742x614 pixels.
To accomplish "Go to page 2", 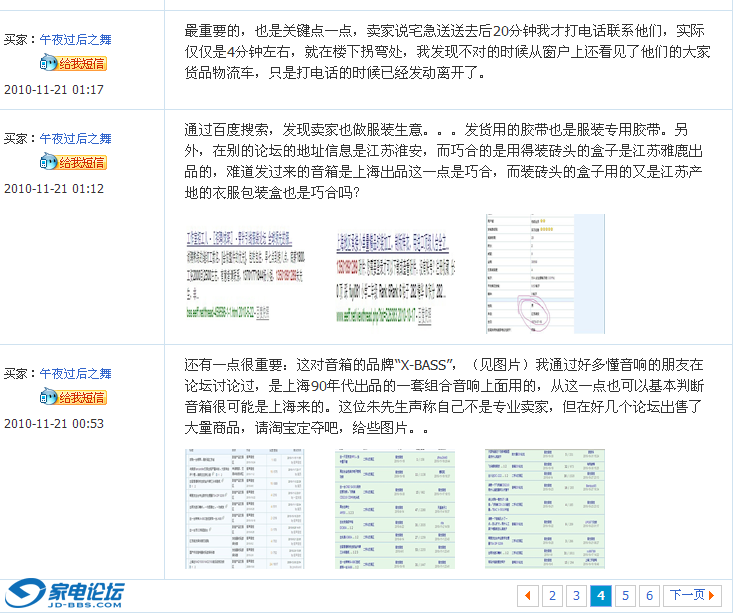I will pyautogui.click(x=552, y=596).
